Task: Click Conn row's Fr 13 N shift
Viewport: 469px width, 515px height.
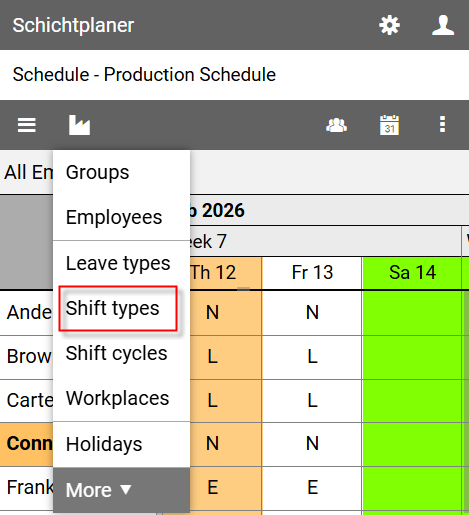Action: coord(312,444)
